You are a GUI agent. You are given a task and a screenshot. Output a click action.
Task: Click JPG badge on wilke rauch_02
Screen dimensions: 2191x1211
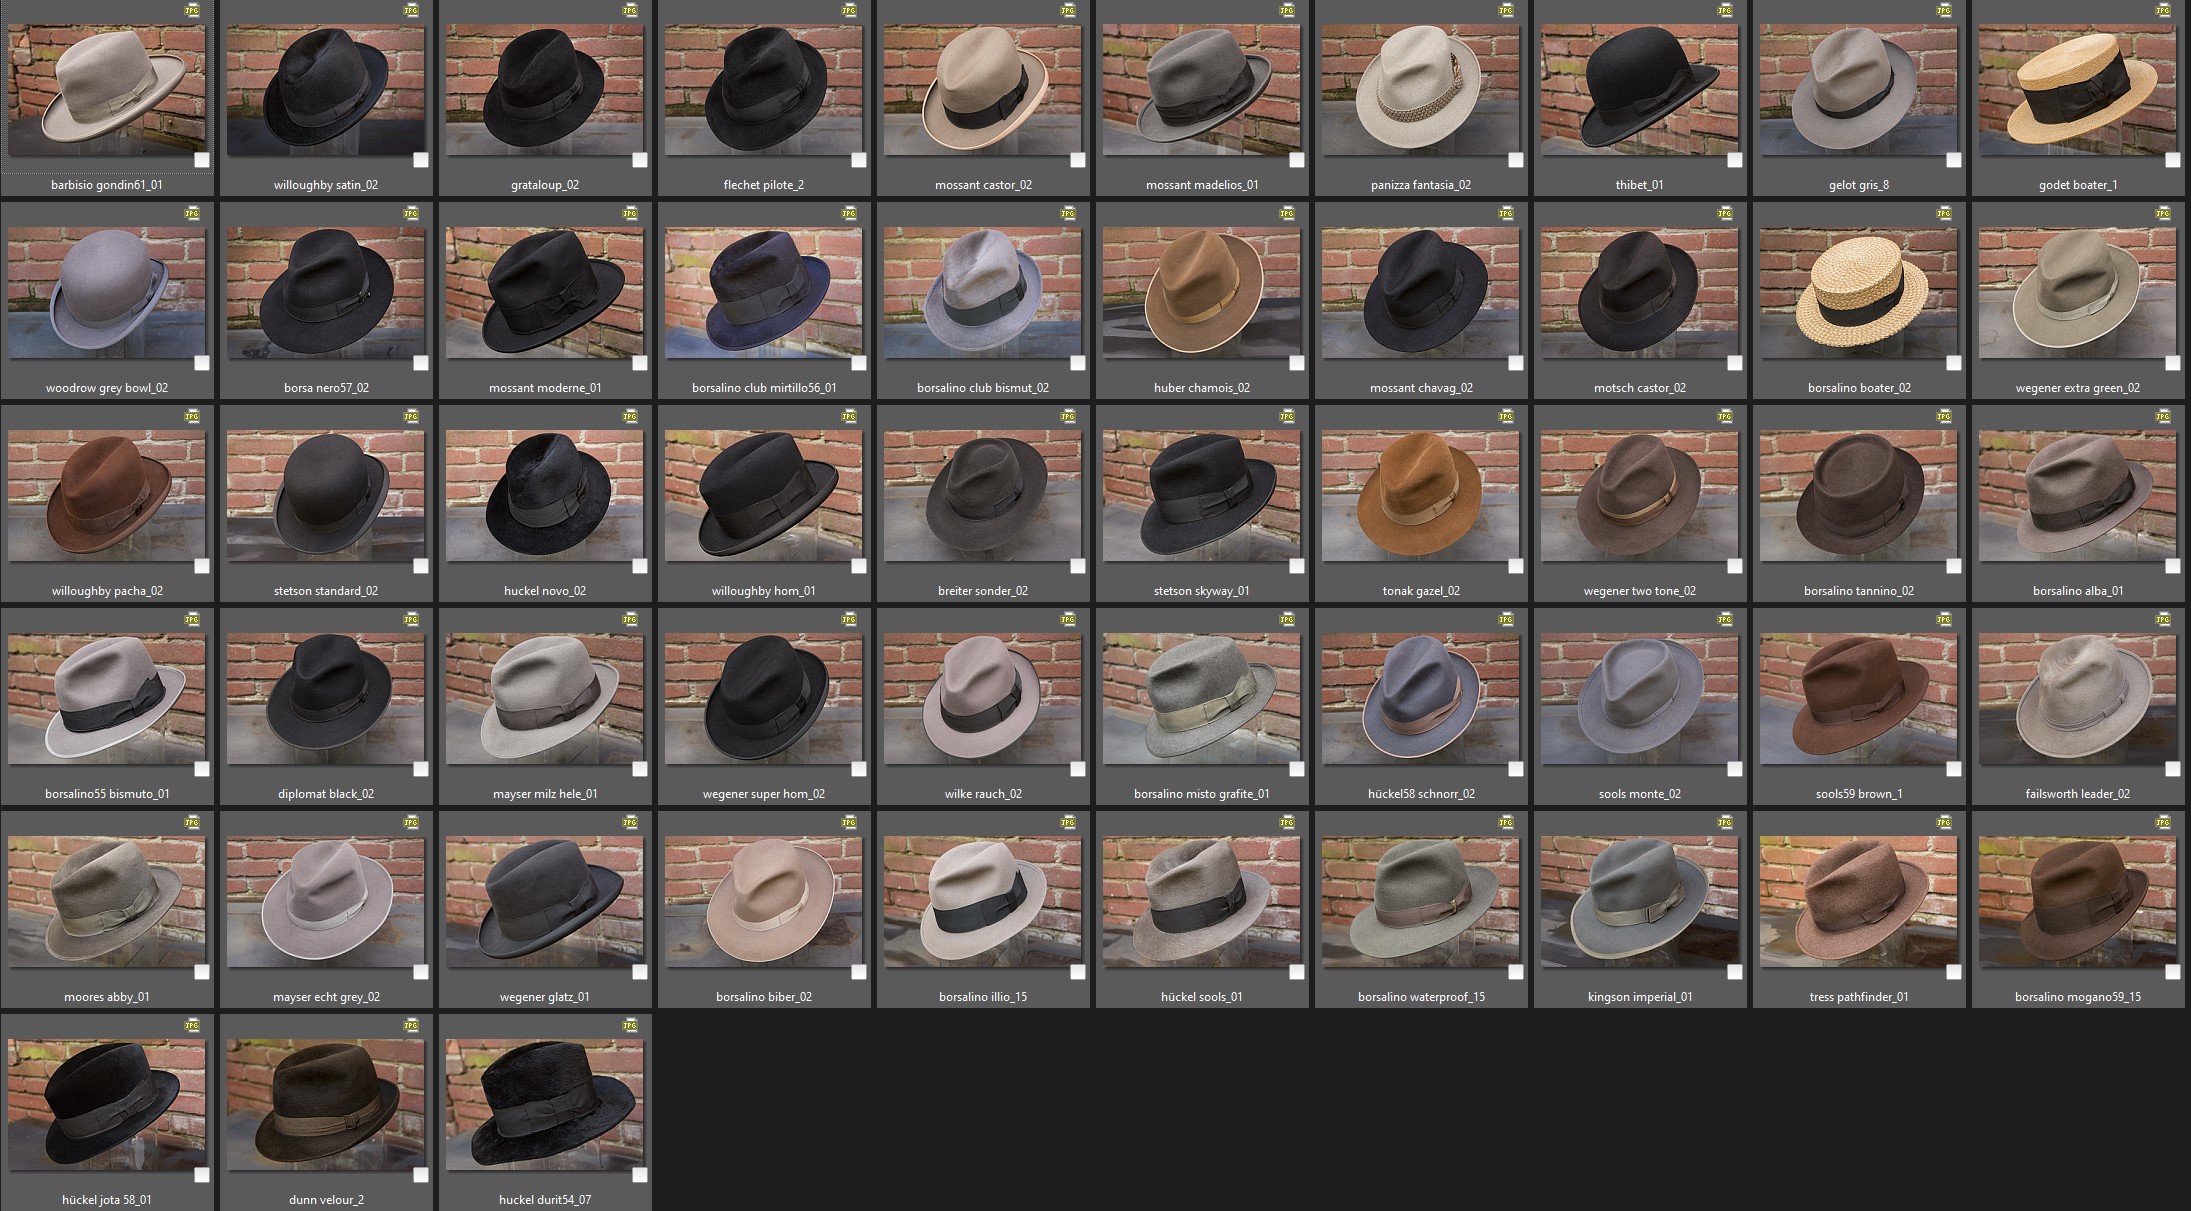point(1068,619)
